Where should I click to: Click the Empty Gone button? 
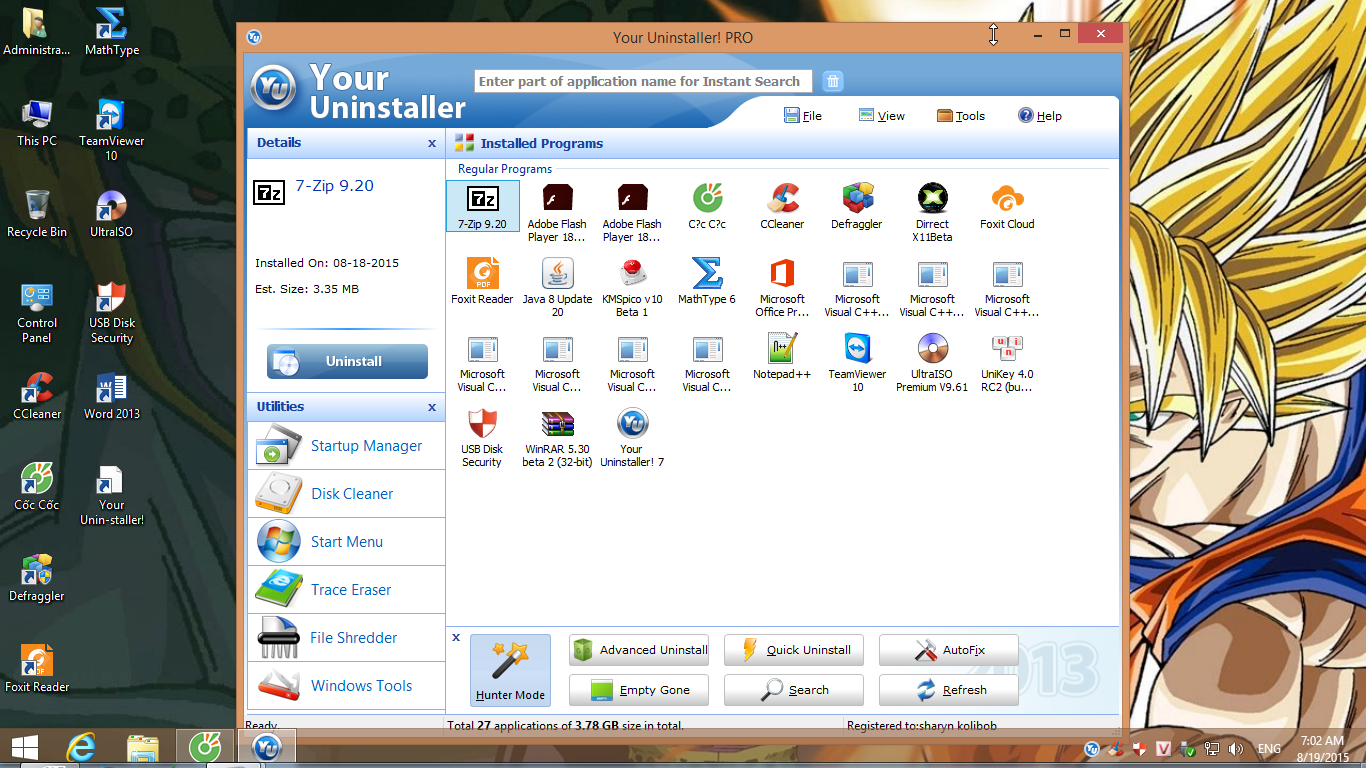point(639,690)
